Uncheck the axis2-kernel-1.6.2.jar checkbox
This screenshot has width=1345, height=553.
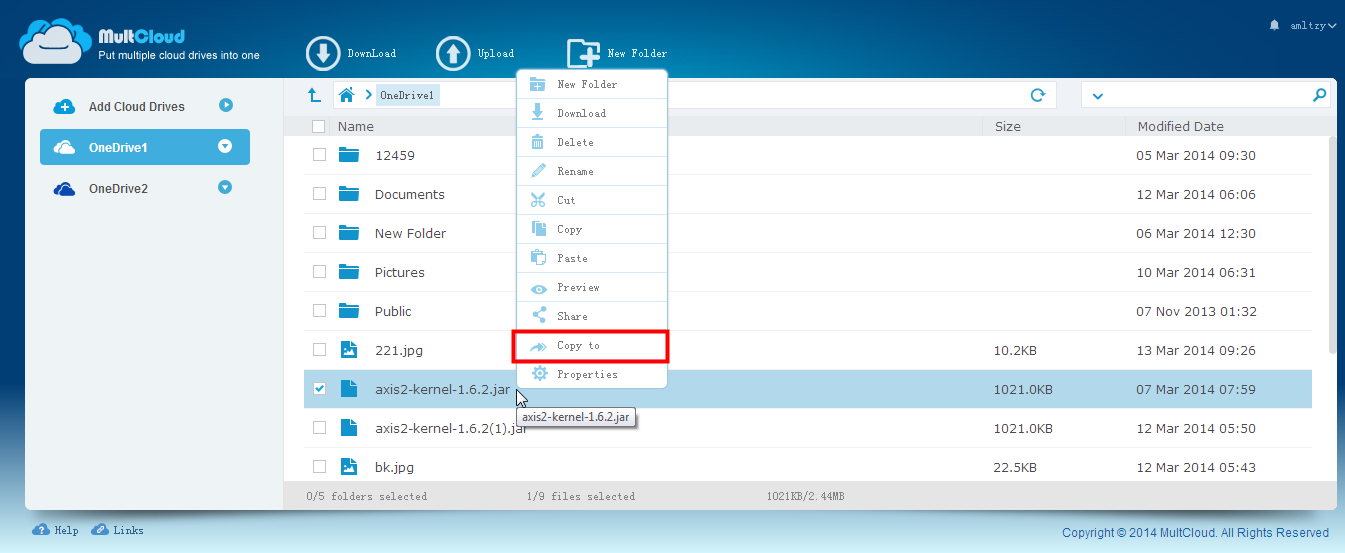pyautogui.click(x=319, y=389)
